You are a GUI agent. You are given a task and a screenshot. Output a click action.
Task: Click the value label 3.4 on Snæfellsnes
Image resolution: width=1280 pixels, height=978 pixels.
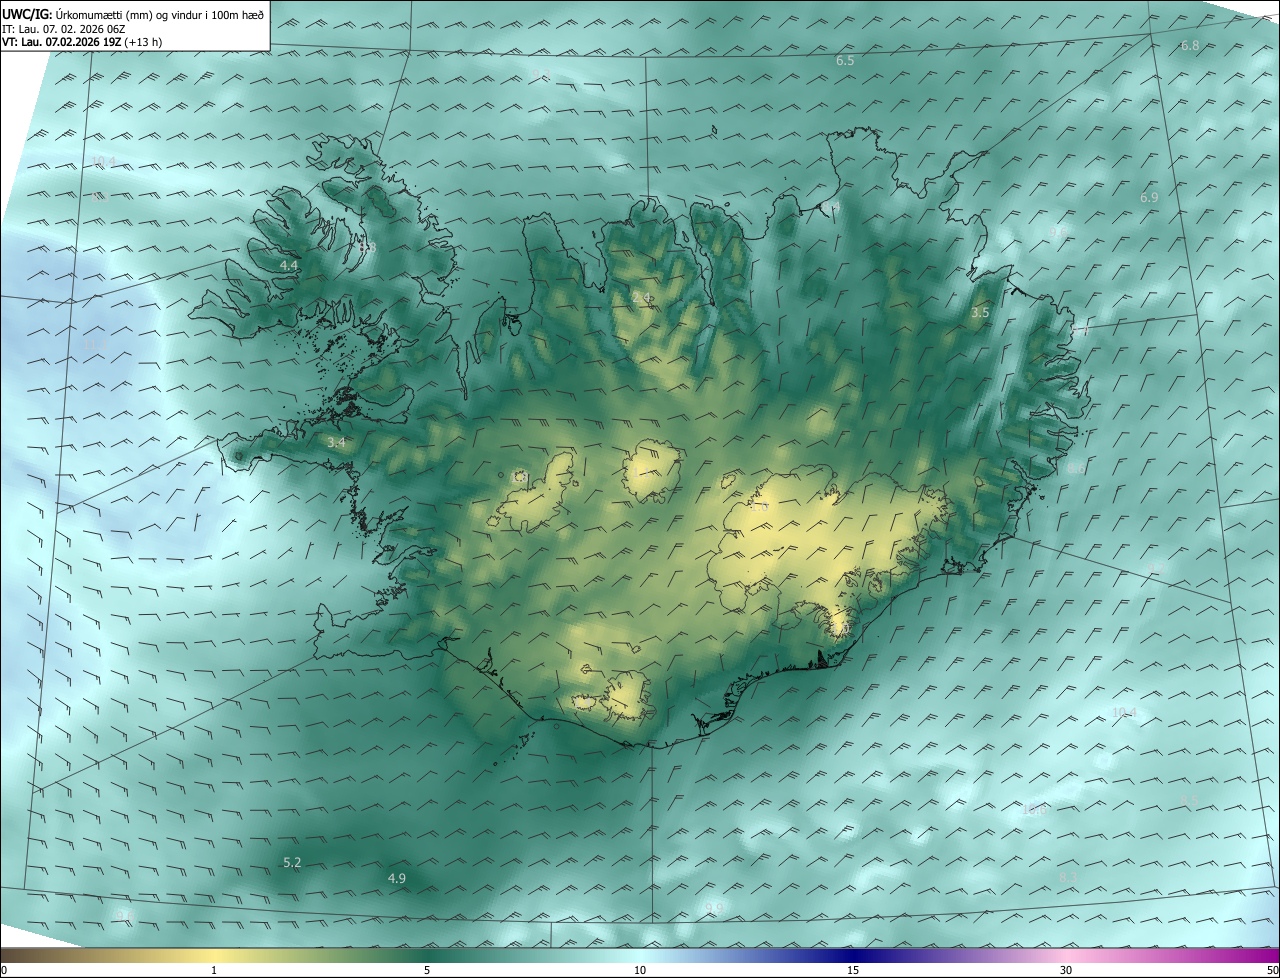pos(336,442)
